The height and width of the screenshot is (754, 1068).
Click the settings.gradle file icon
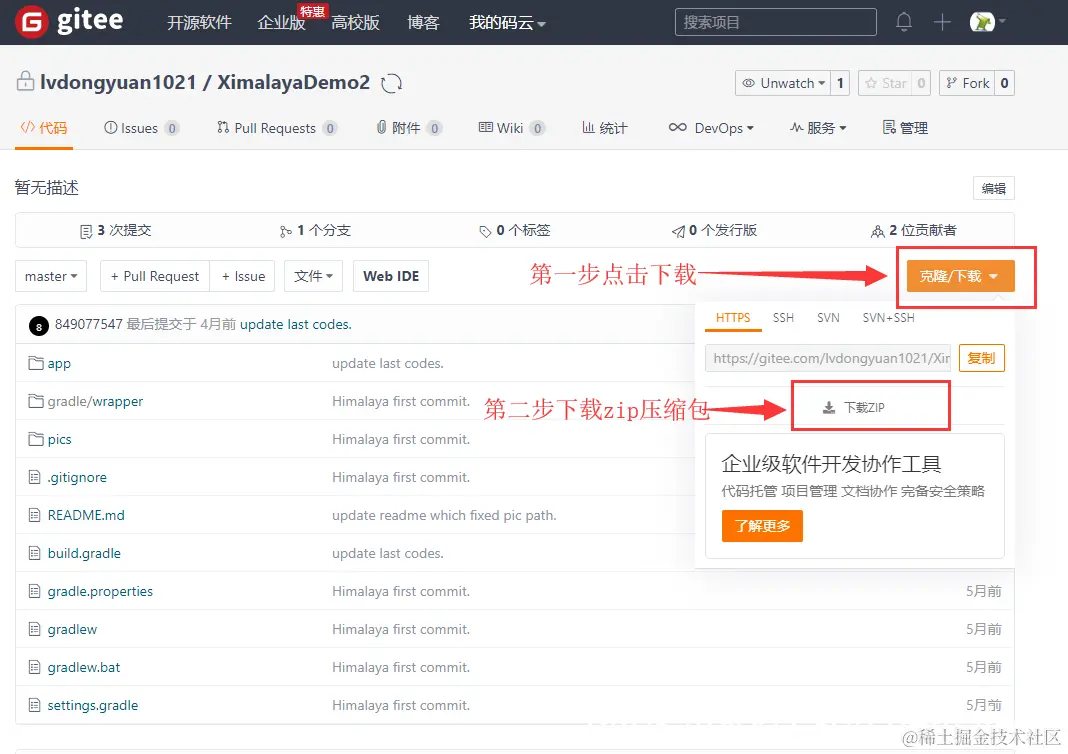click(x=35, y=705)
